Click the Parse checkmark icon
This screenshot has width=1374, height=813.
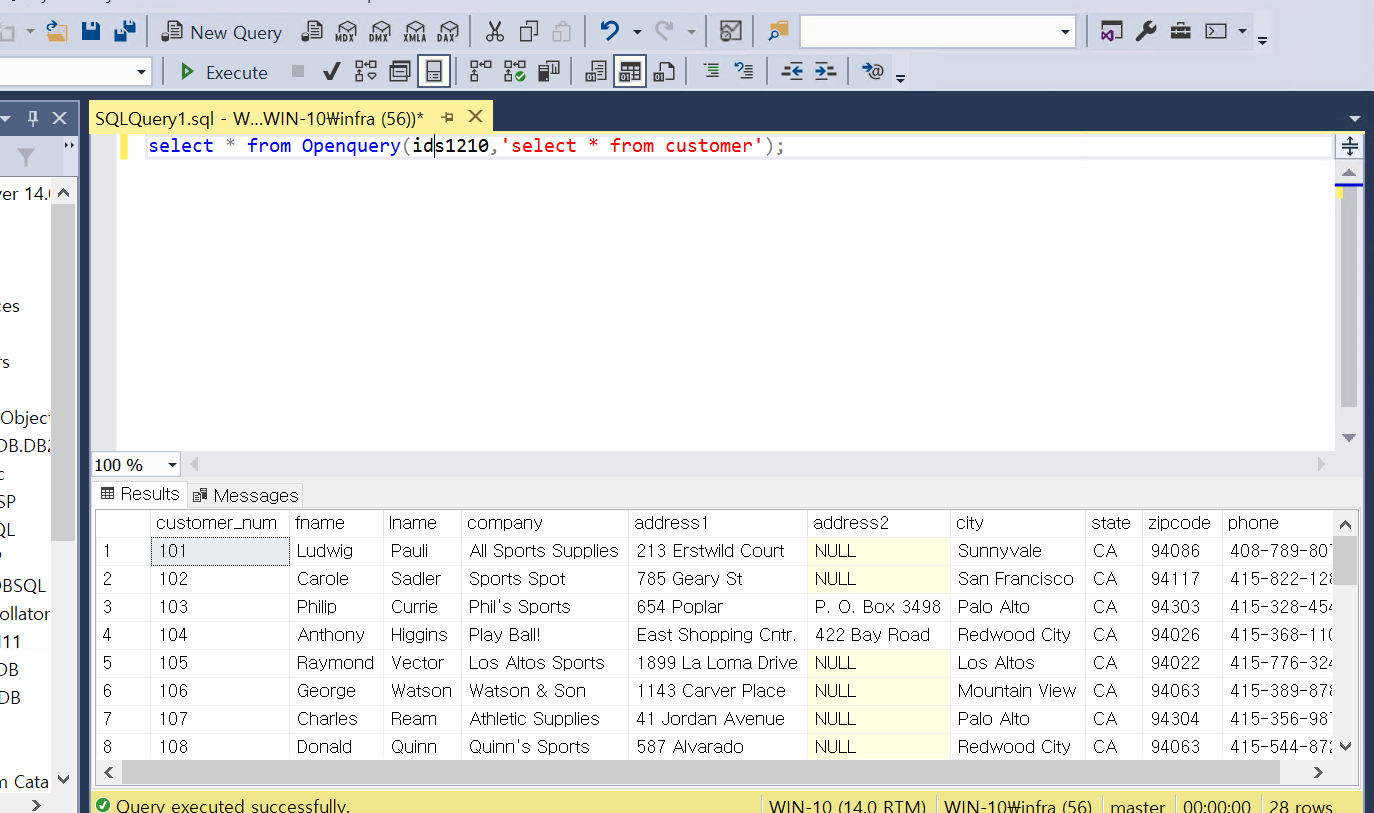tap(331, 72)
